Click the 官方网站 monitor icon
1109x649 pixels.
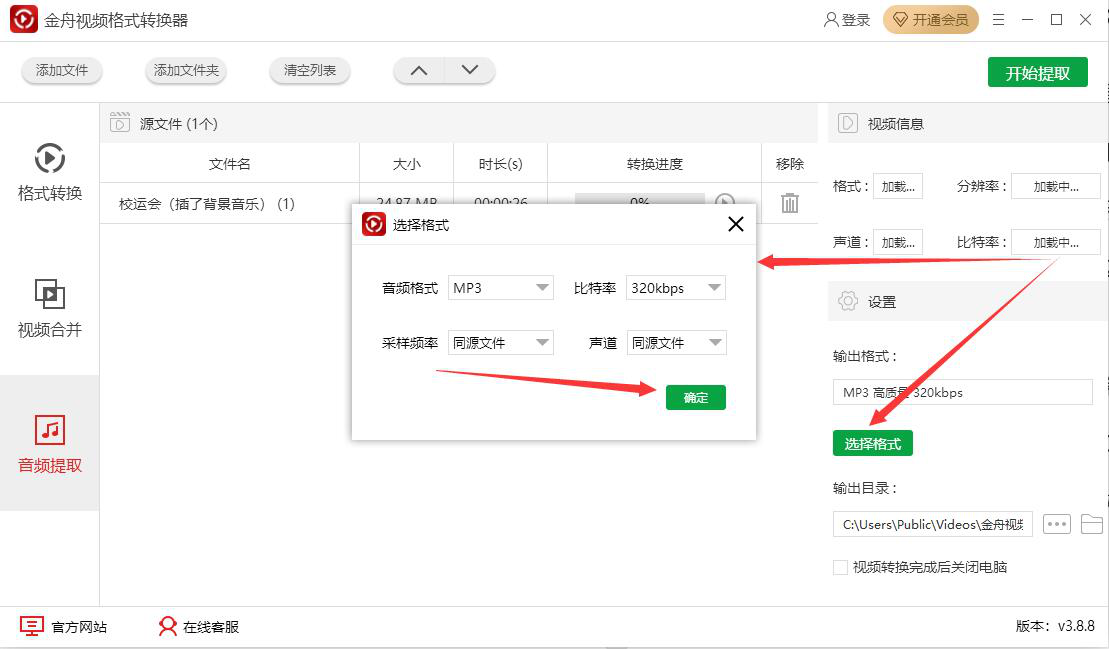(x=32, y=626)
